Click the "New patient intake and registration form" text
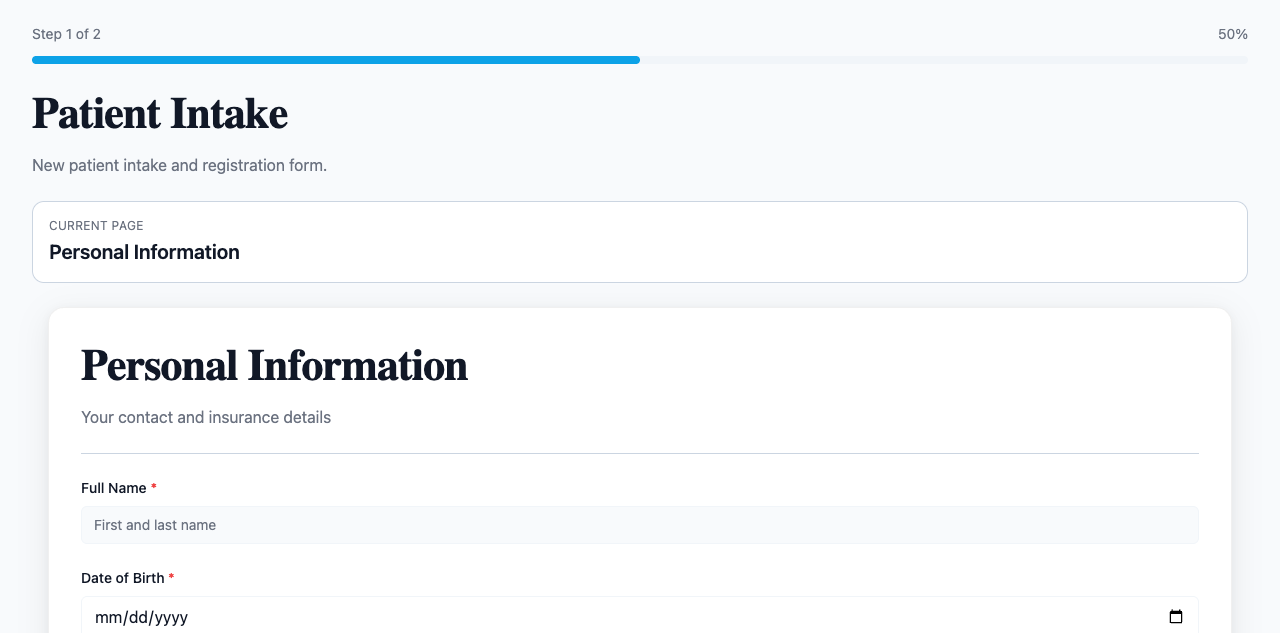The image size is (1280, 633). tap(179, 165)
